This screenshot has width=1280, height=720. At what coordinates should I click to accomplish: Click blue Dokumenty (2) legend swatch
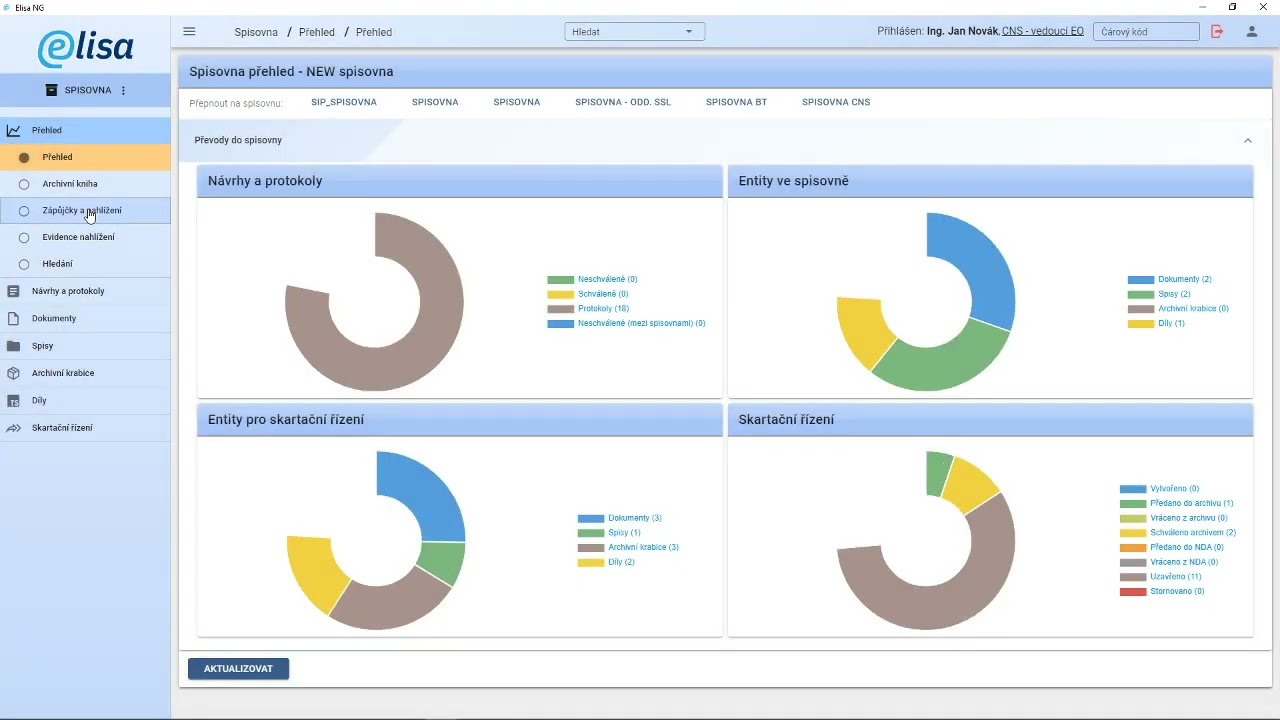point(1141,280)
